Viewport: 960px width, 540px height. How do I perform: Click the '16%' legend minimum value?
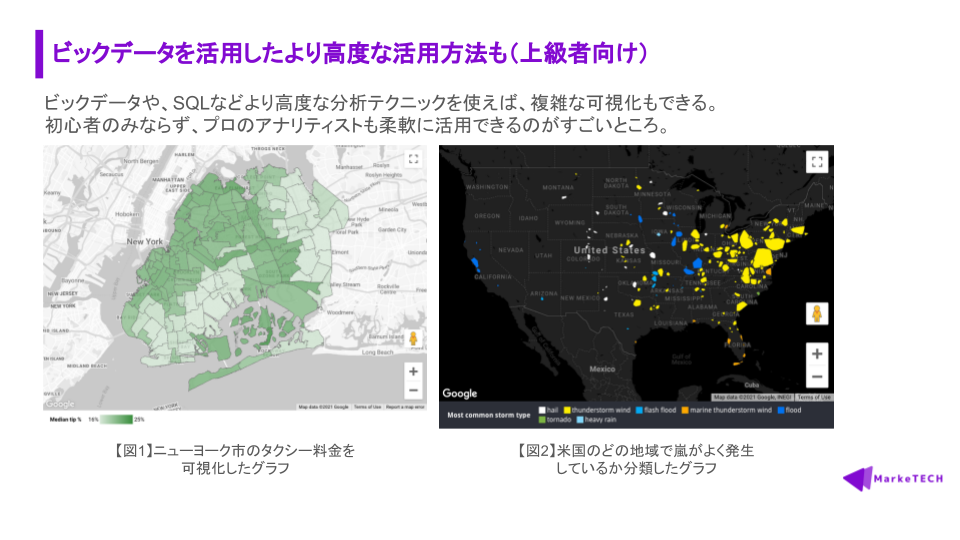pos(93,419)
